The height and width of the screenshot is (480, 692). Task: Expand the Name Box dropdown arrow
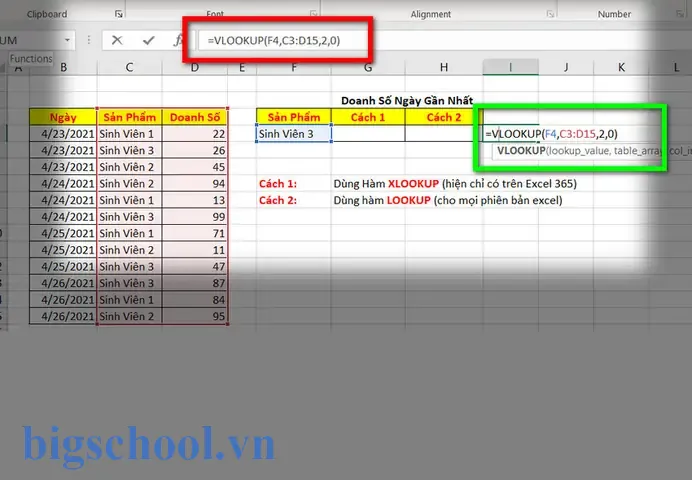click(67, 40)
